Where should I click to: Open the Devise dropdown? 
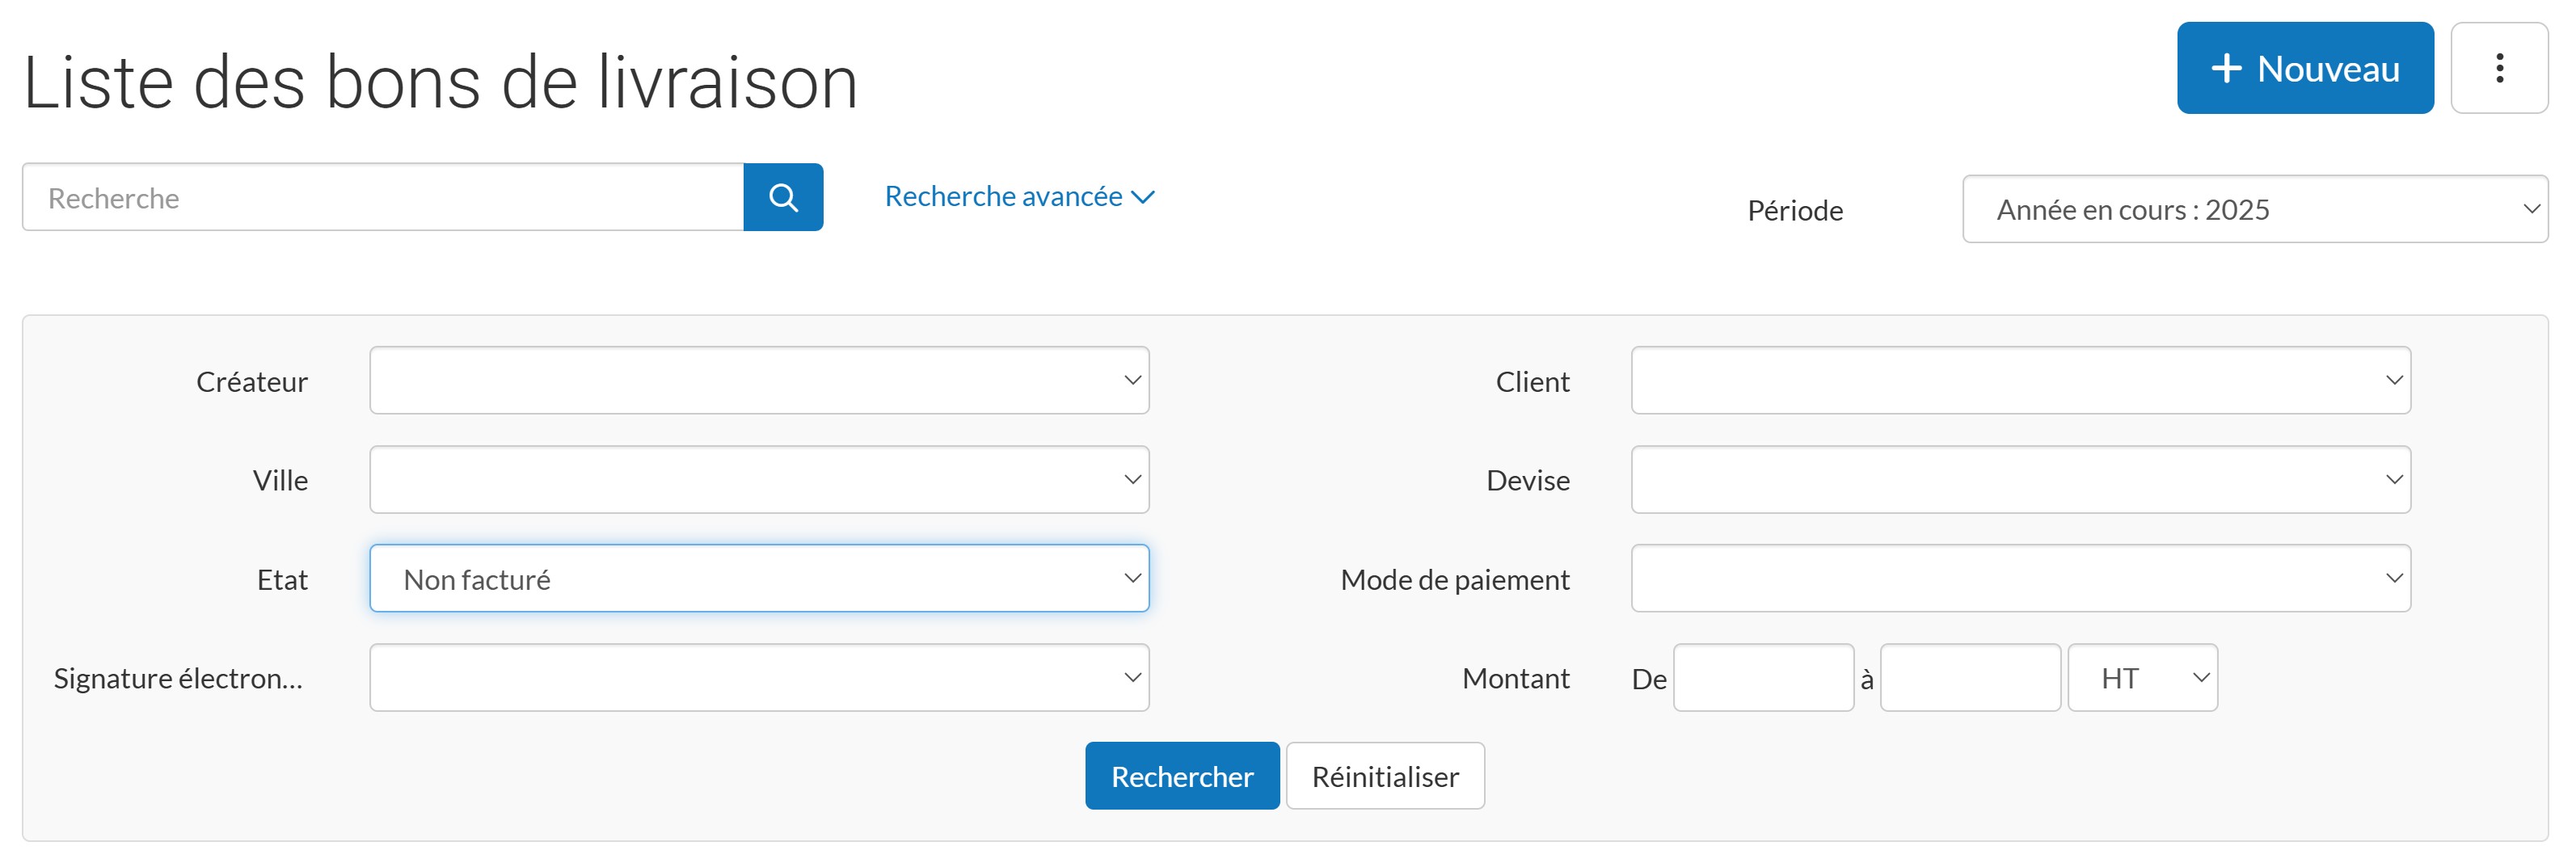2021,479
